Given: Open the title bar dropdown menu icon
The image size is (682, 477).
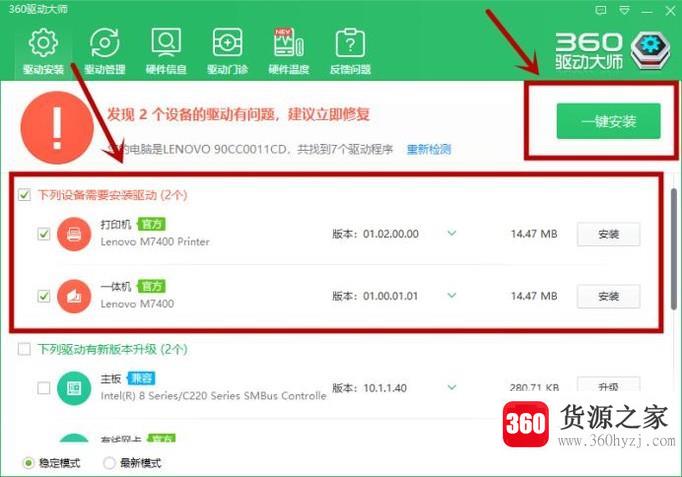Looking at the screenshot, I should [x=625, y=10].
